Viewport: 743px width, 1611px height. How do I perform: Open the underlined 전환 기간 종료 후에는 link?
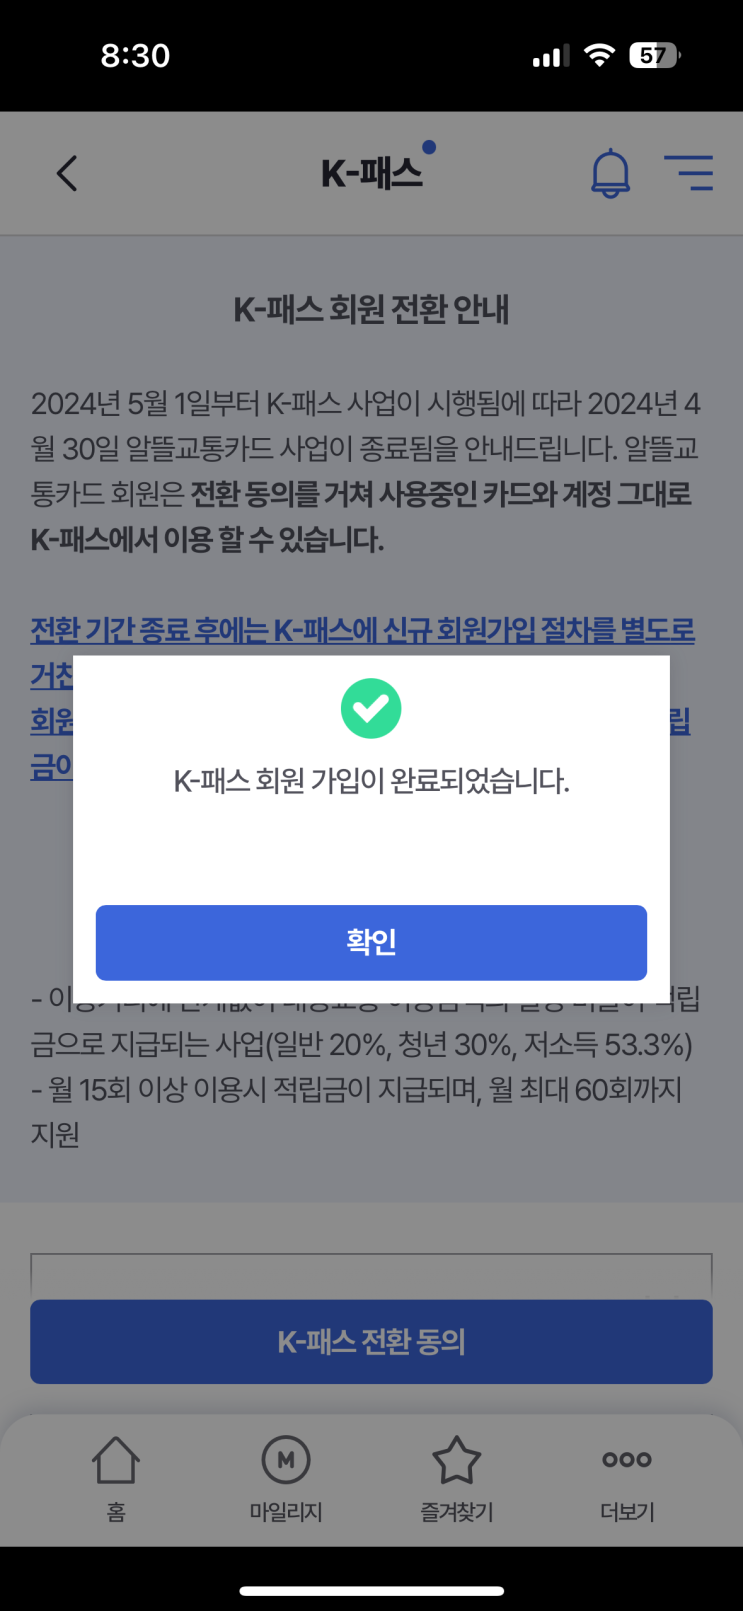362,631
